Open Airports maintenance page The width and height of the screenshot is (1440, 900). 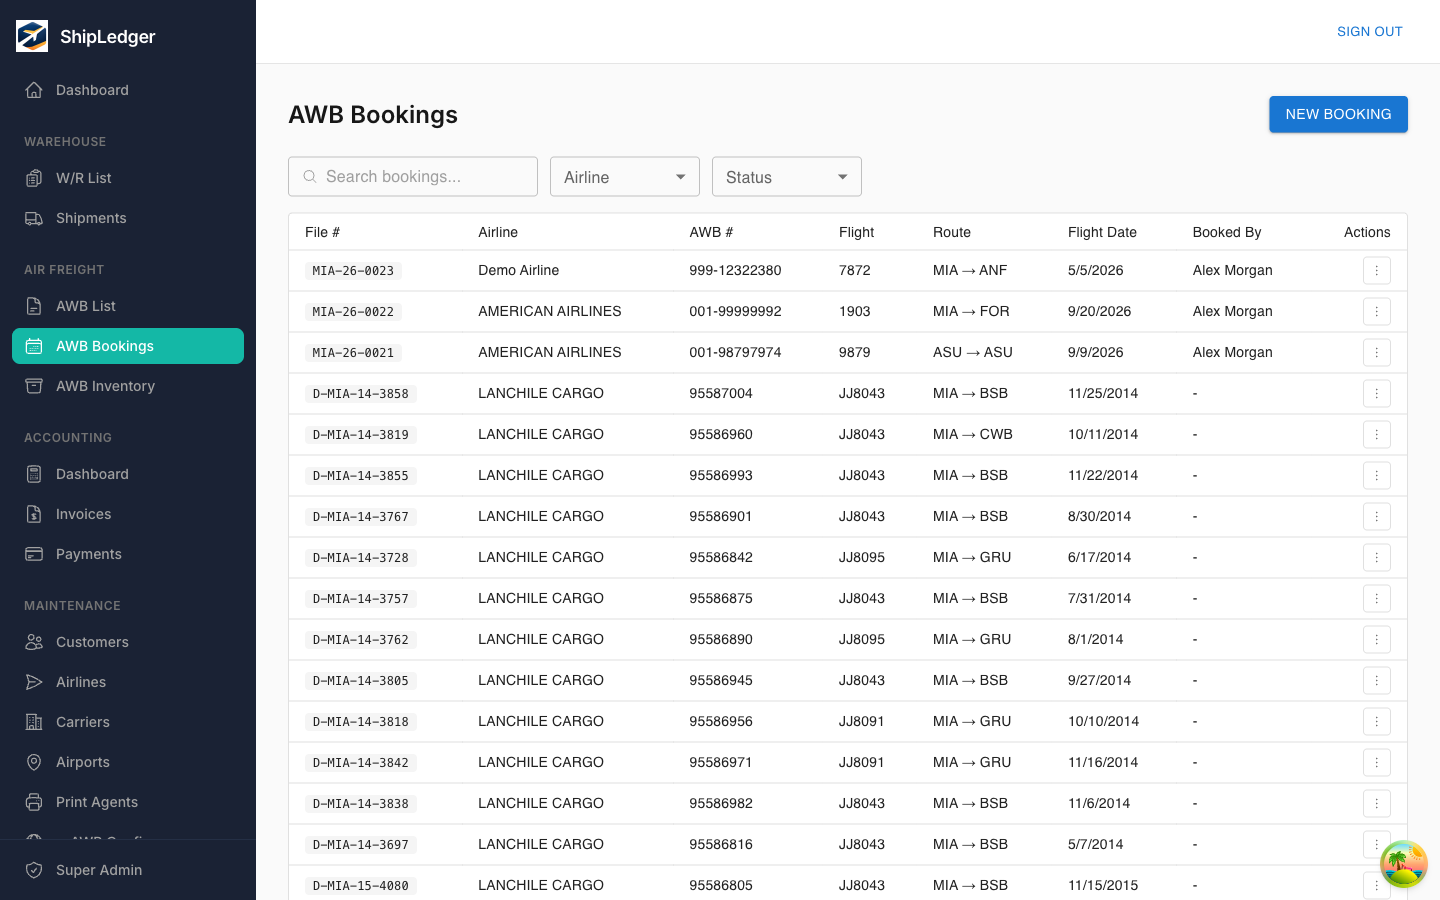click(128, 762)
